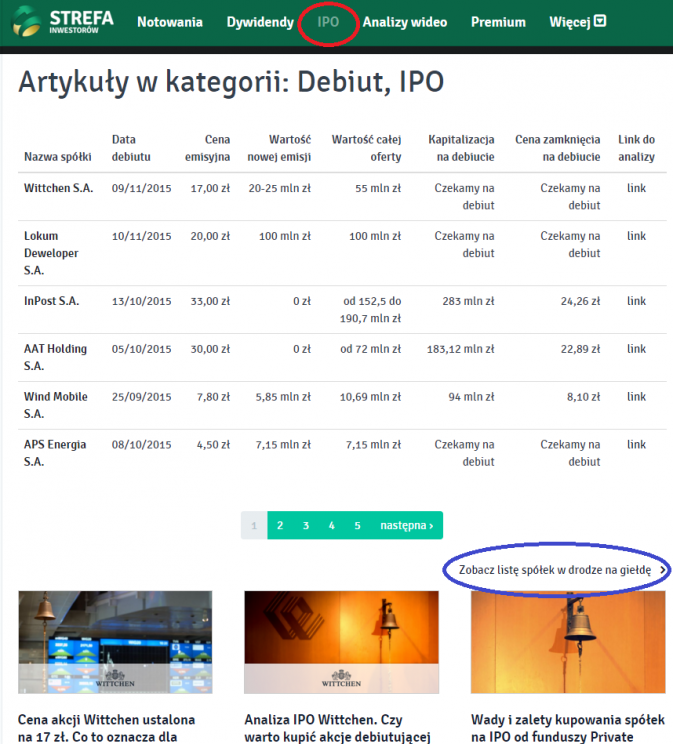Go to the IPO section
Viewport: 673px width, 744px height.
click(x=328, y=22)
